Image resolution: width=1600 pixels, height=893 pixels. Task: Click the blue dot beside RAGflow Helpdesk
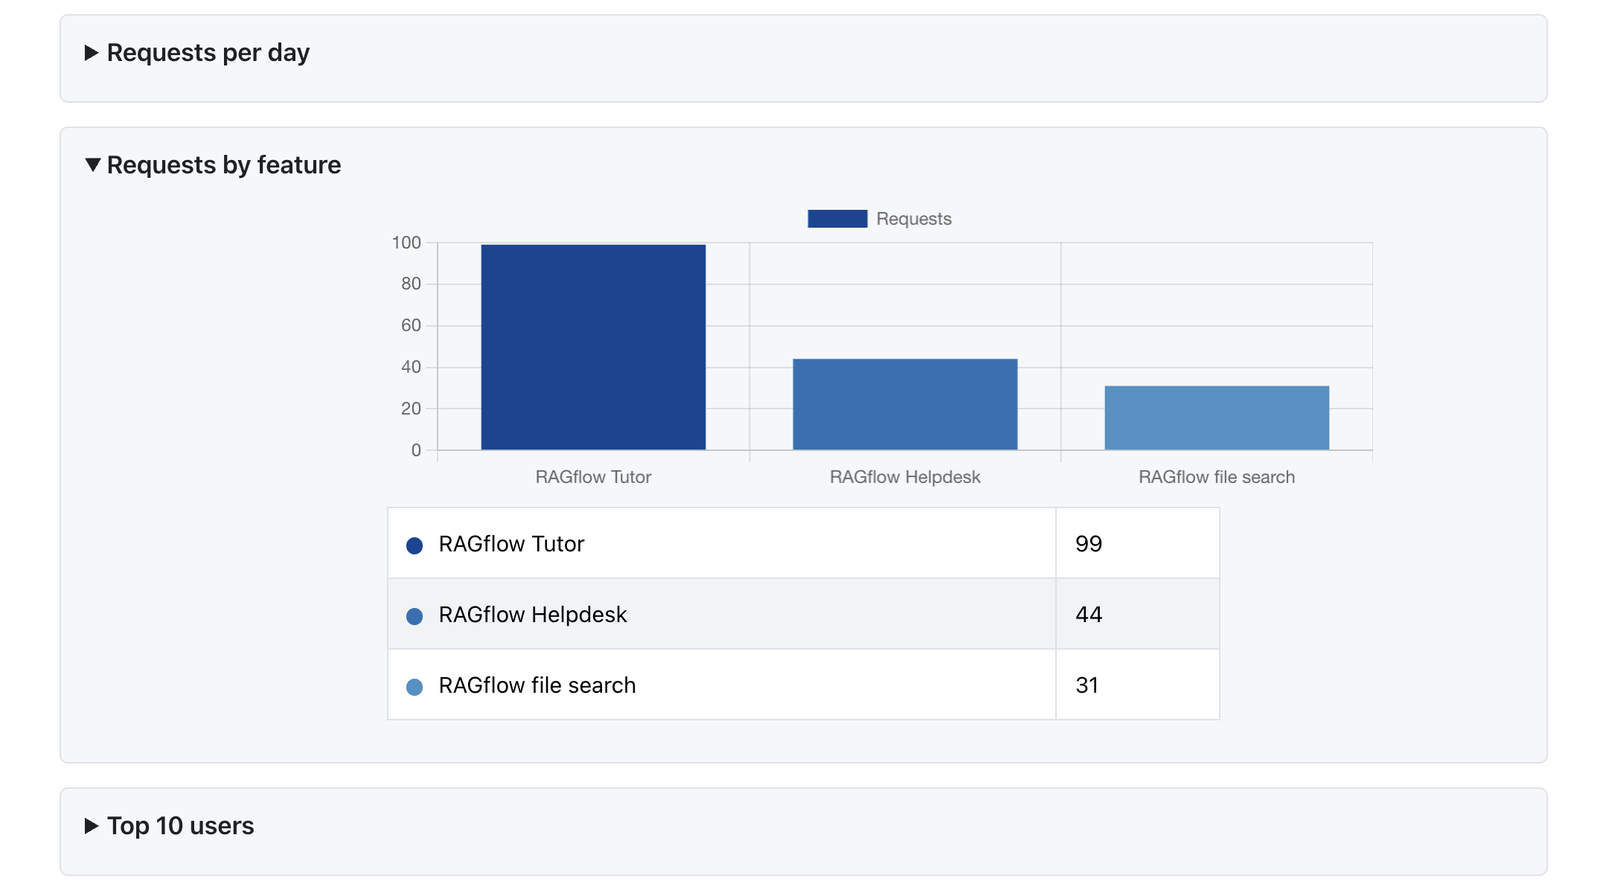coord(414,617)
